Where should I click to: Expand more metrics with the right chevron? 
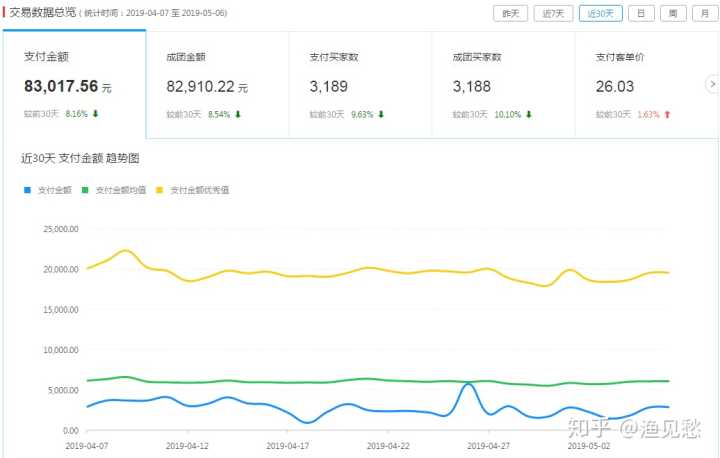click(x=712, y=84)
